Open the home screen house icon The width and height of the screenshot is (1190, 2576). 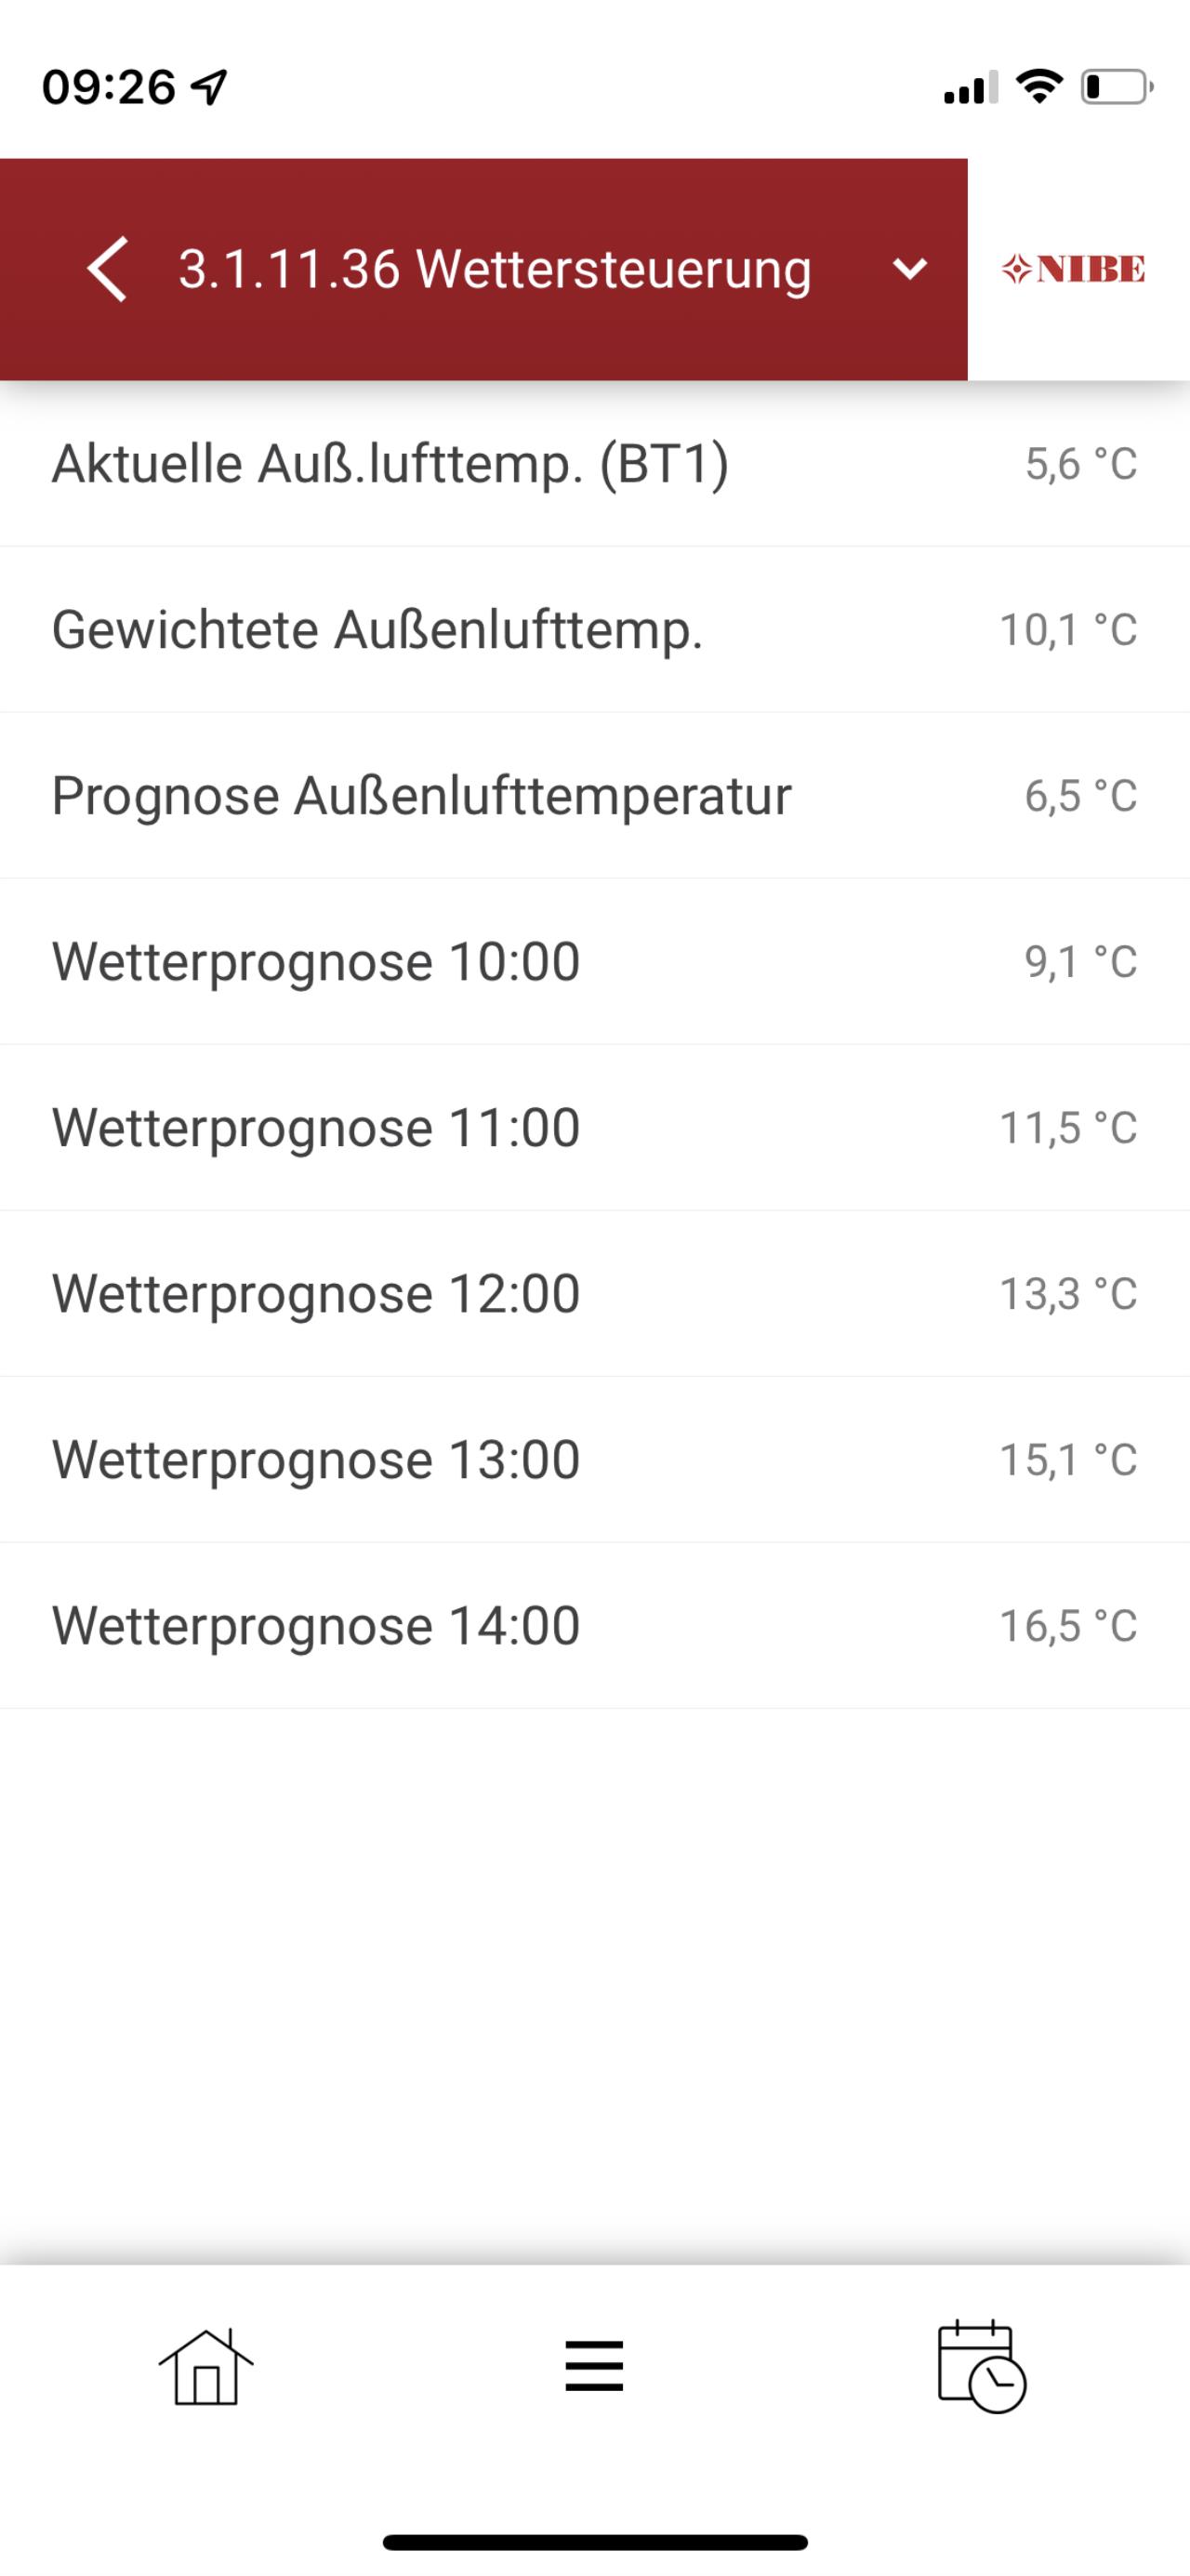coord(206,2367)
